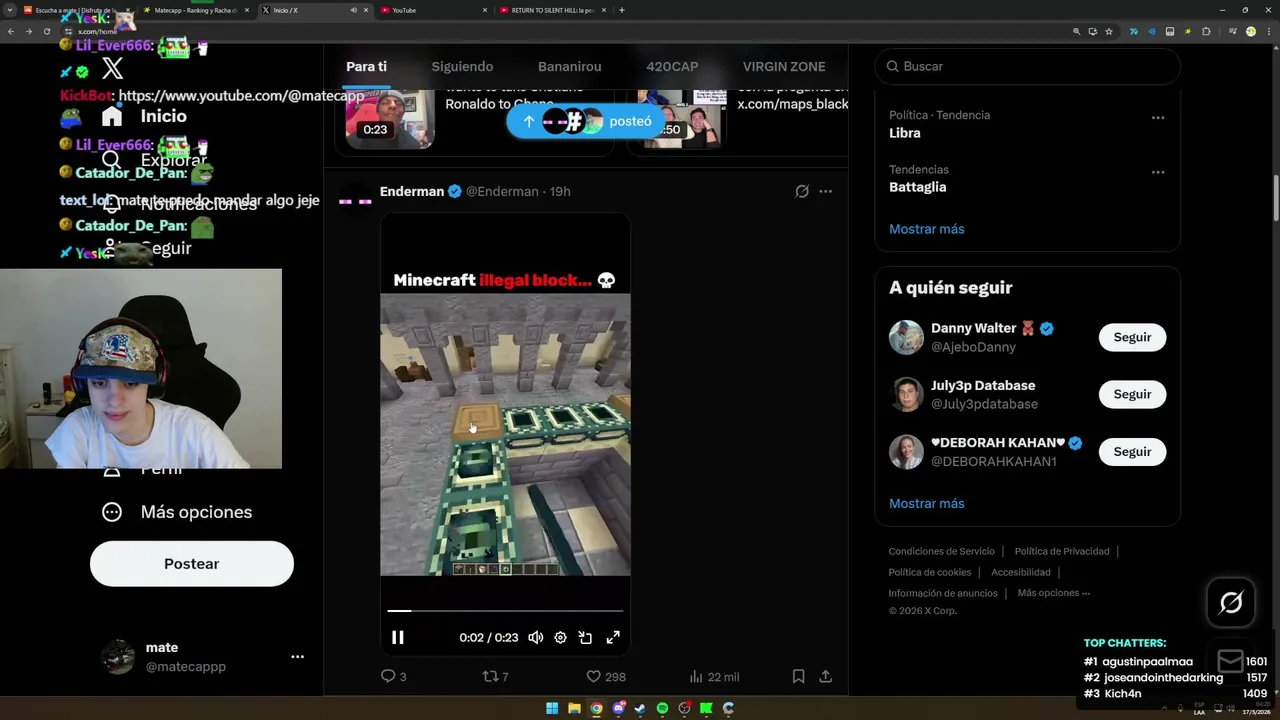1280x720 pixels.
Task: Go to Inicio in the sidebar
Action: (x=144, y=116)
